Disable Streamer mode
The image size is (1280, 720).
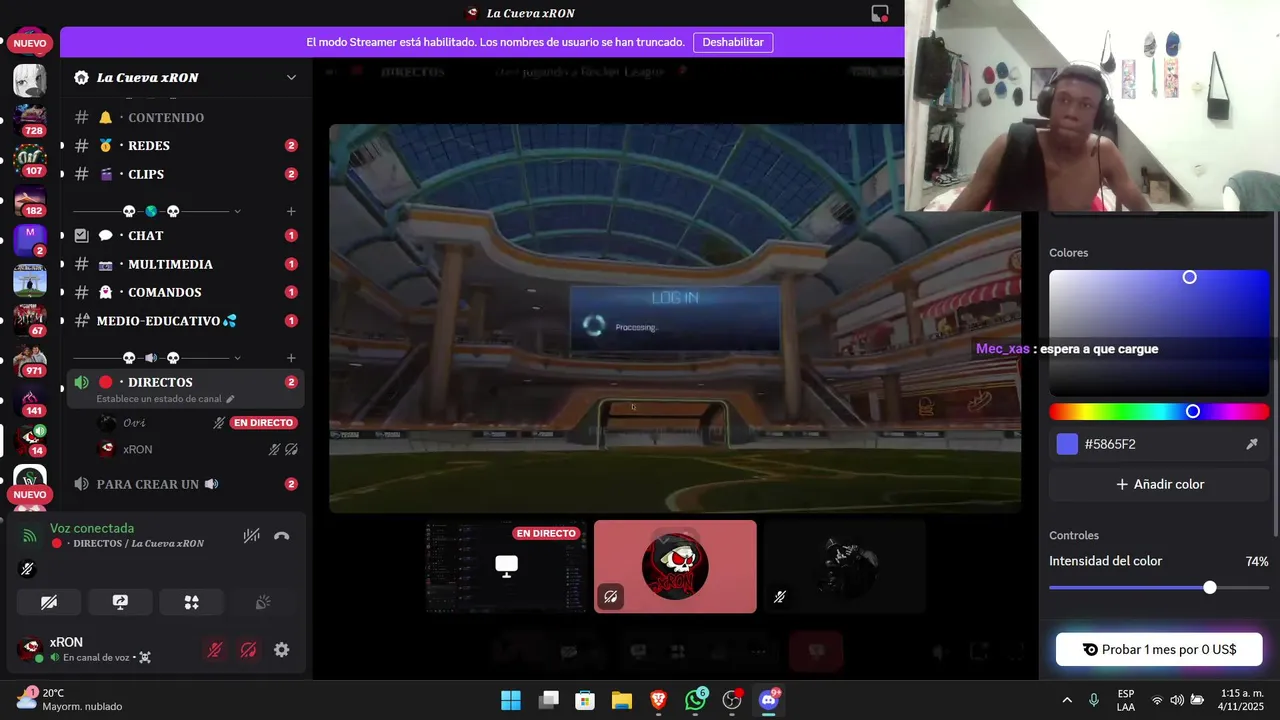(x=733, y=42)
